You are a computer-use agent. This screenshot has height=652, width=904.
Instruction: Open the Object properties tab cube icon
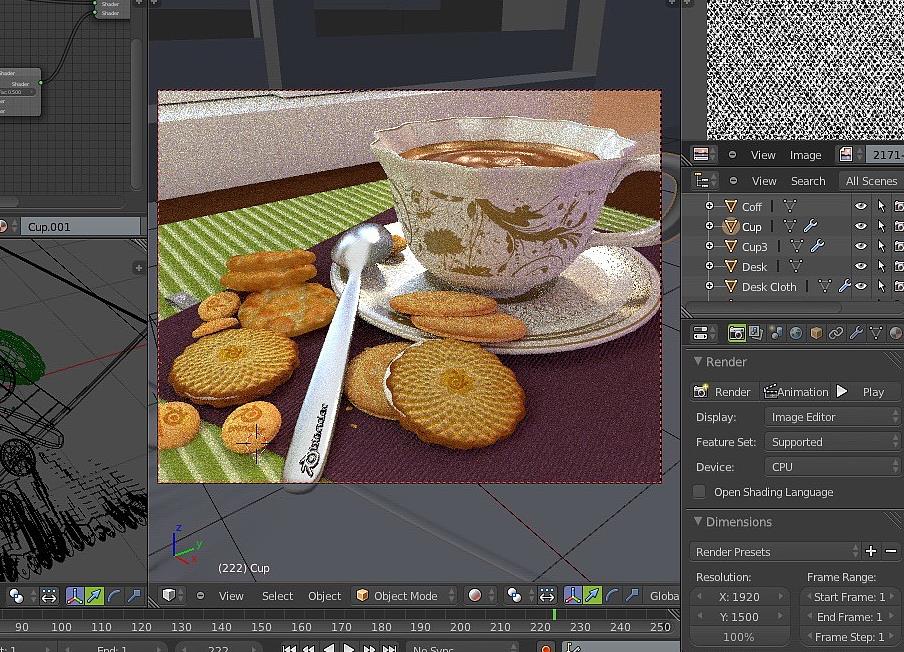(x=816, y=333)
